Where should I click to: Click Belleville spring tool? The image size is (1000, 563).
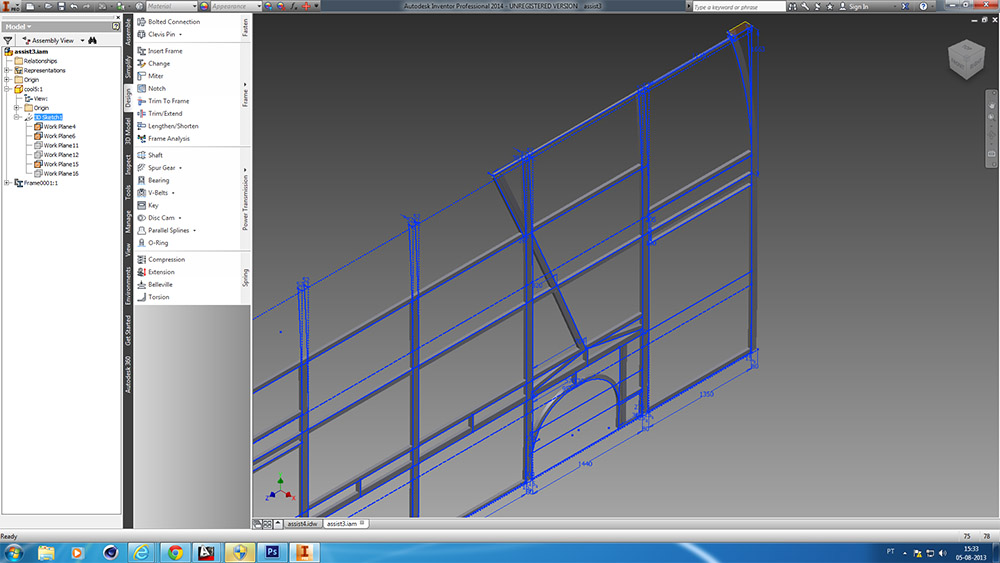(155, 284)
